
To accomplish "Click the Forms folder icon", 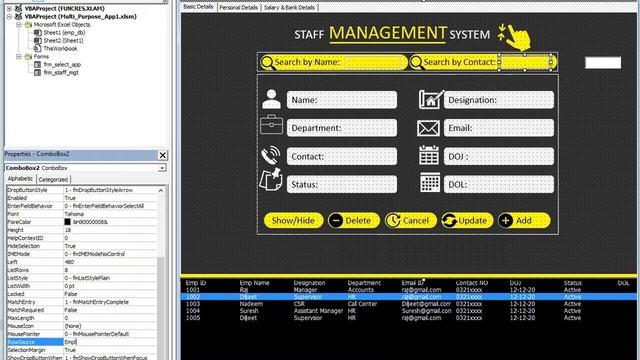I will (x=28, y=57).
